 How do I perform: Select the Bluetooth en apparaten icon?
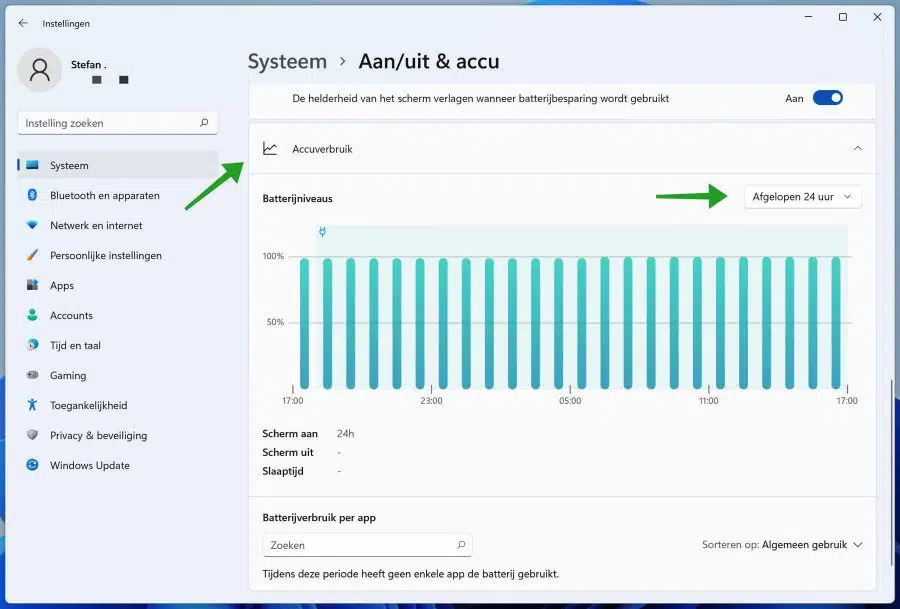[32, 195]
